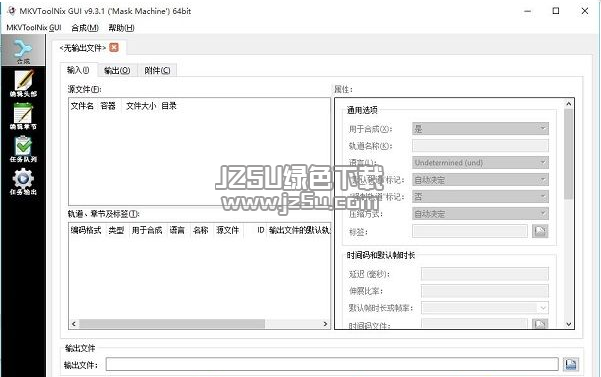Open the chapter editor (编辑章节) tool
The height and width of the screenshot is (377, 601).
(x=23, y=116)
